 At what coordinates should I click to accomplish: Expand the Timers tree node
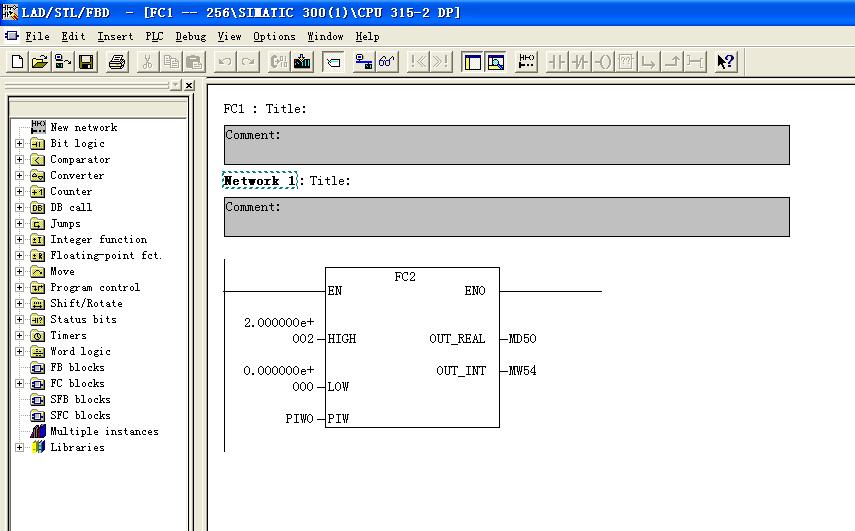coord(20,336)
